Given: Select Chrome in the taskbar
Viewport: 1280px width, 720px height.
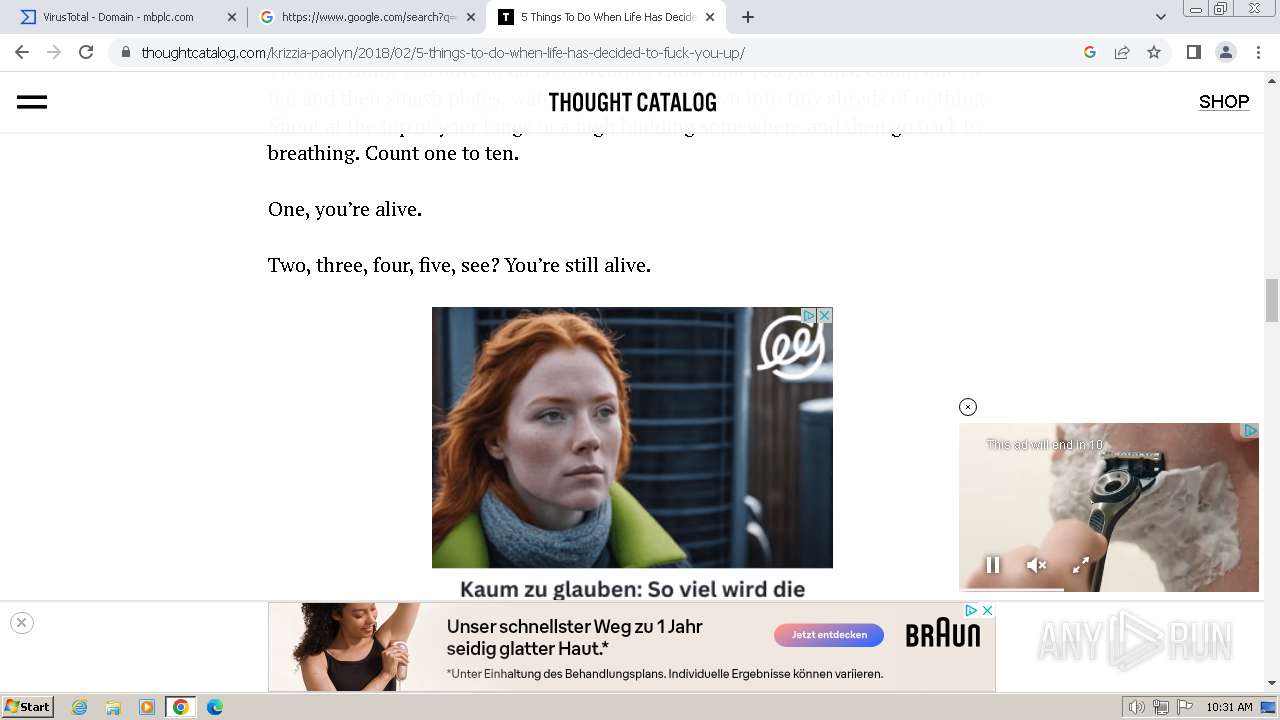Looking at the screenshot, I should coord(181,707).
